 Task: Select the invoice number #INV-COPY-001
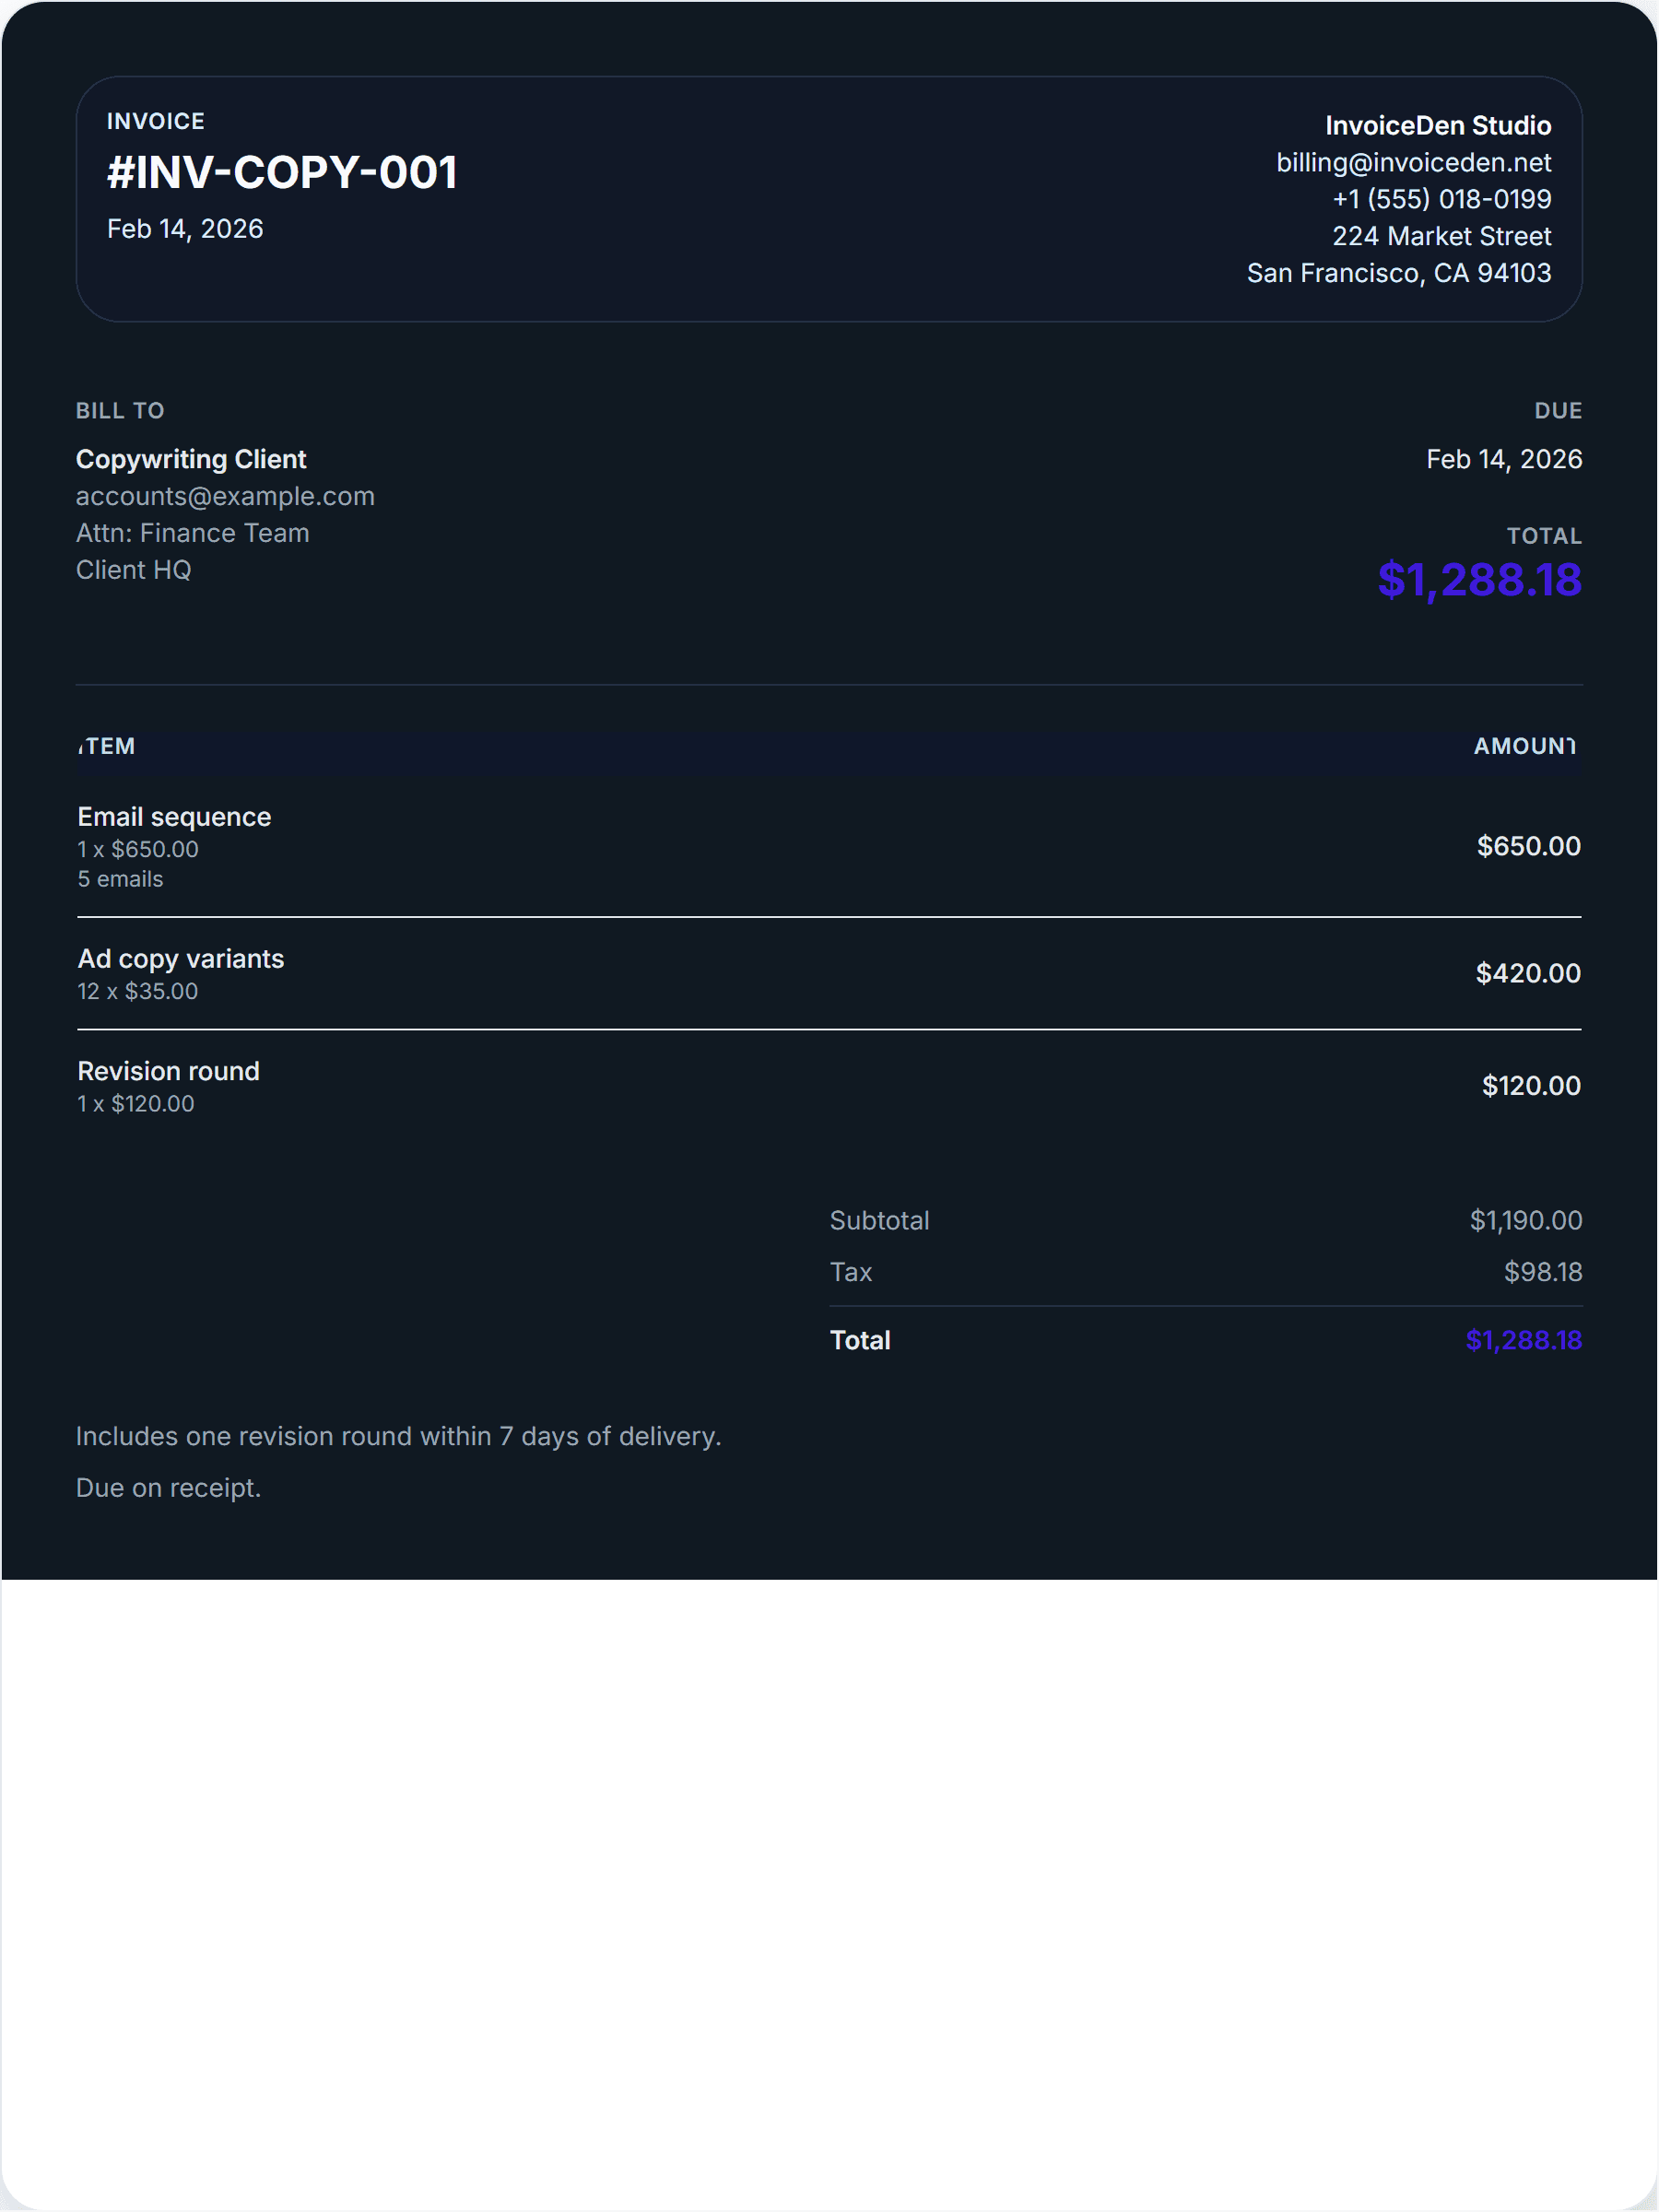coord(282,172)
